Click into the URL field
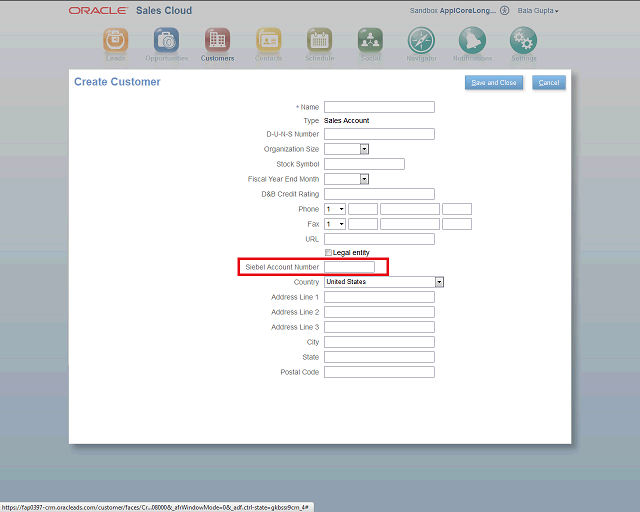The image size is (640, 512). (x=379, y=239)
